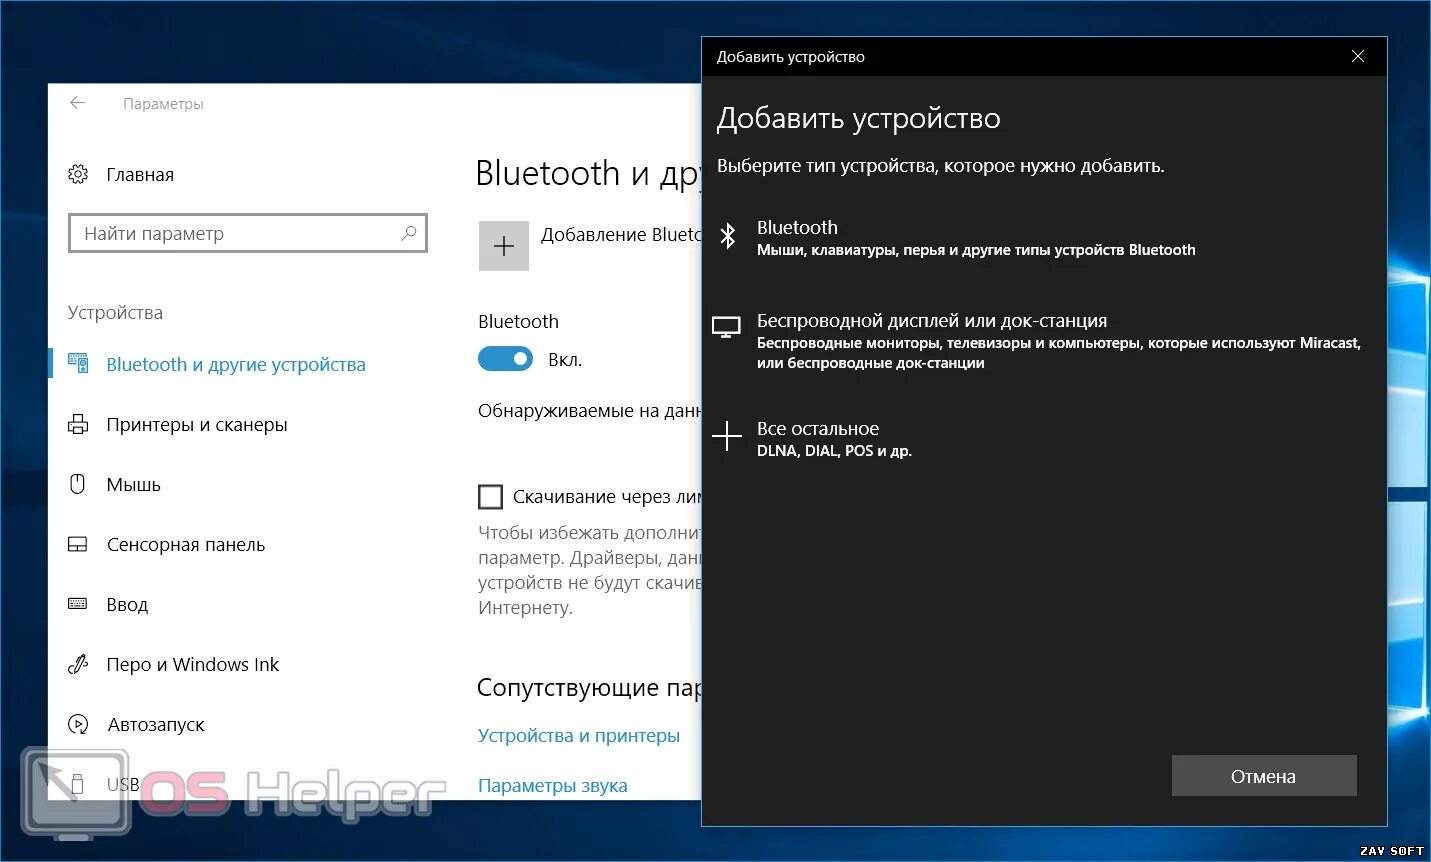
Task: Turn off the Bluetooth switch
Action: pyautogui.click(x=505, y=359)
